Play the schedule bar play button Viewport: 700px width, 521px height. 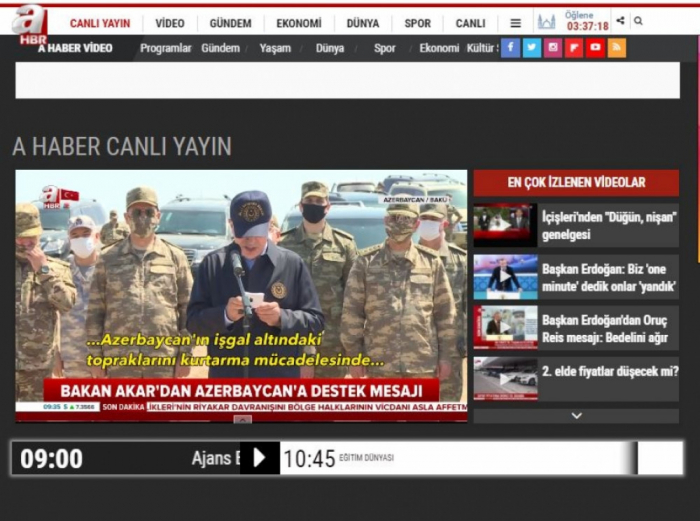coord(260,458)
